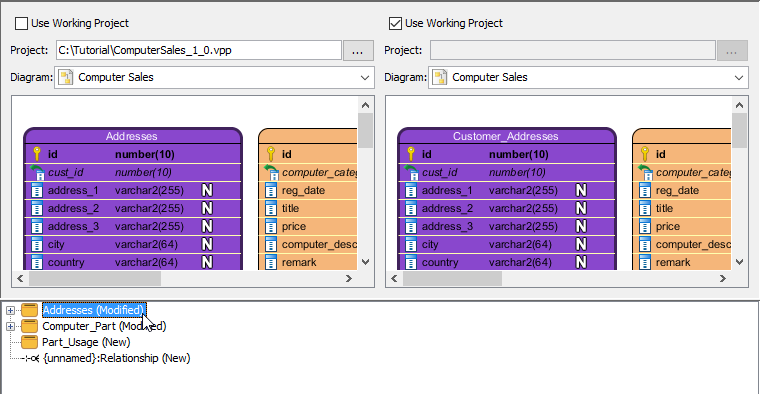Screen dimensions: 760x394
Task: Click left arrow on left preview horizontal scrollbar
Action: [x=20, y=278]
